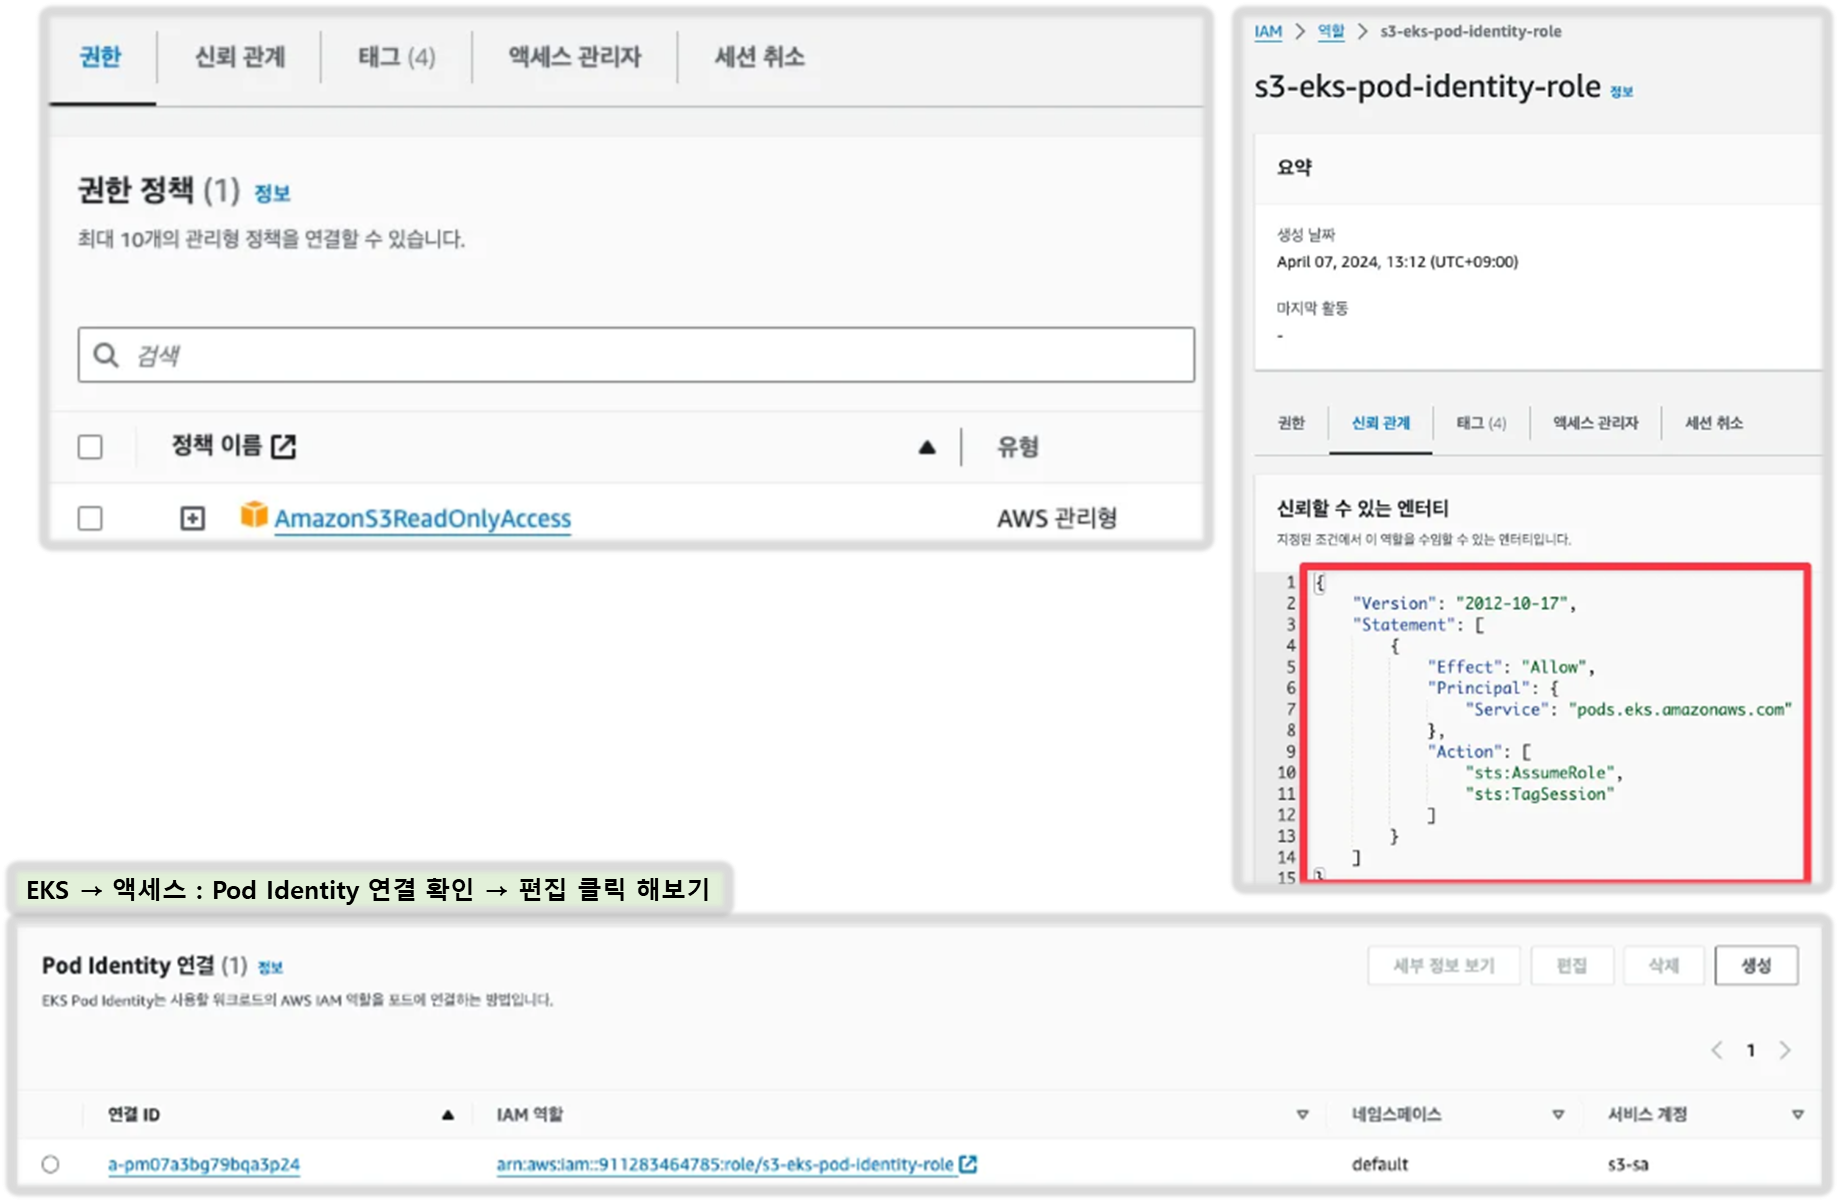Viewport: 1839px width, 1202px height.
Task: Click the orange policy cube icon beside AmazonS3ReadOnlyAccess
Action: tap(254, 515)
